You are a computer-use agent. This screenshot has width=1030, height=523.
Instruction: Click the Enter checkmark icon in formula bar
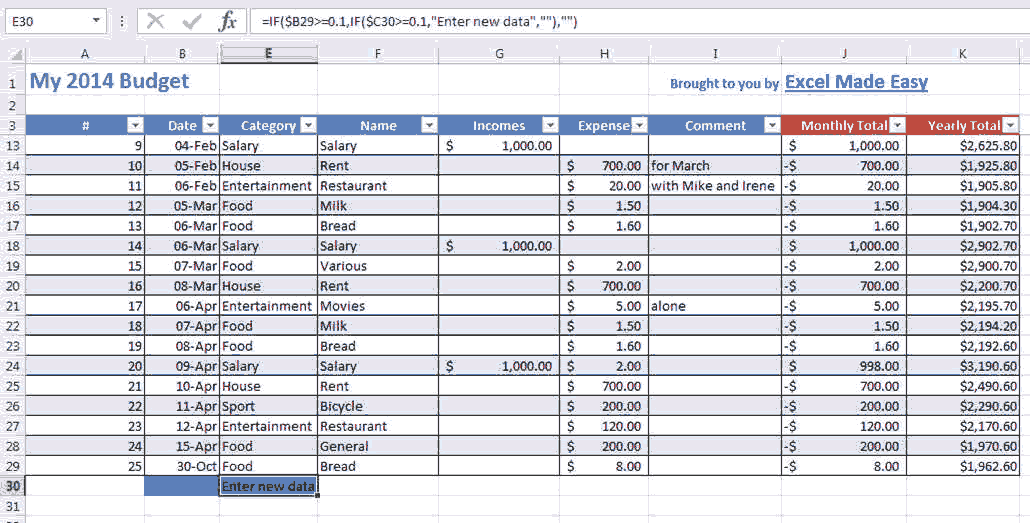click(x=192, y=21)
